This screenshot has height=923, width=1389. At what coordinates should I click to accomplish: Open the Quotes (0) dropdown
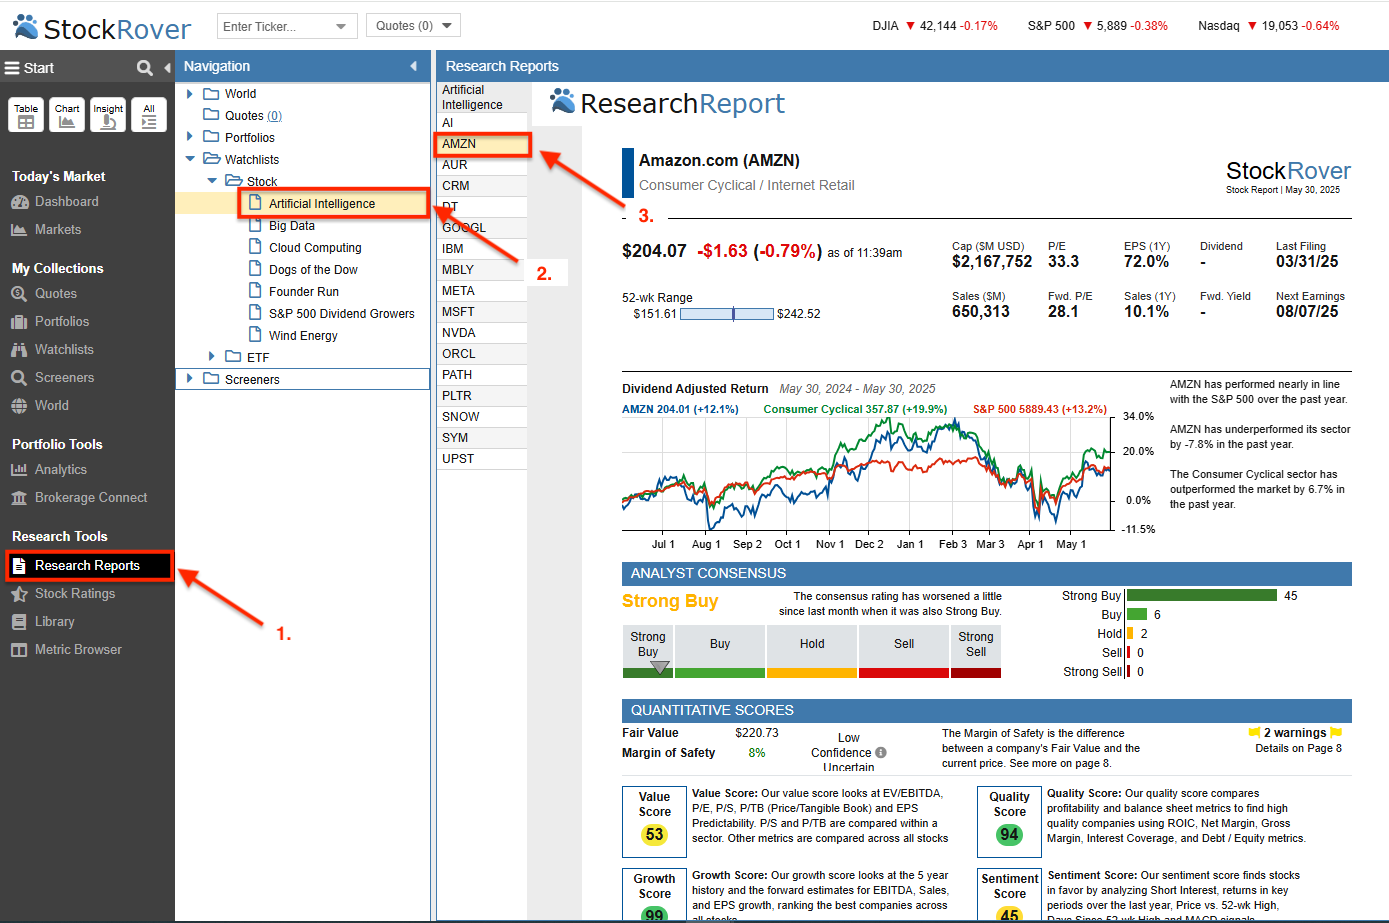pos(413,26)
